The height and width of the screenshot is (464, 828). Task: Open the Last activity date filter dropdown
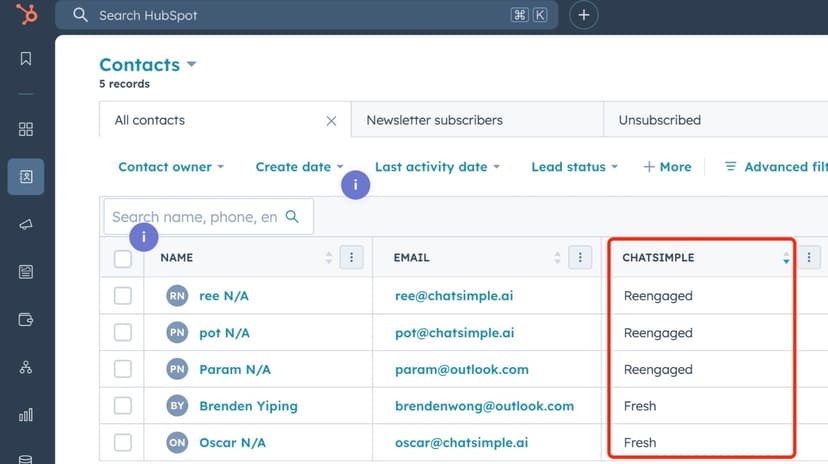pos(437,167)
